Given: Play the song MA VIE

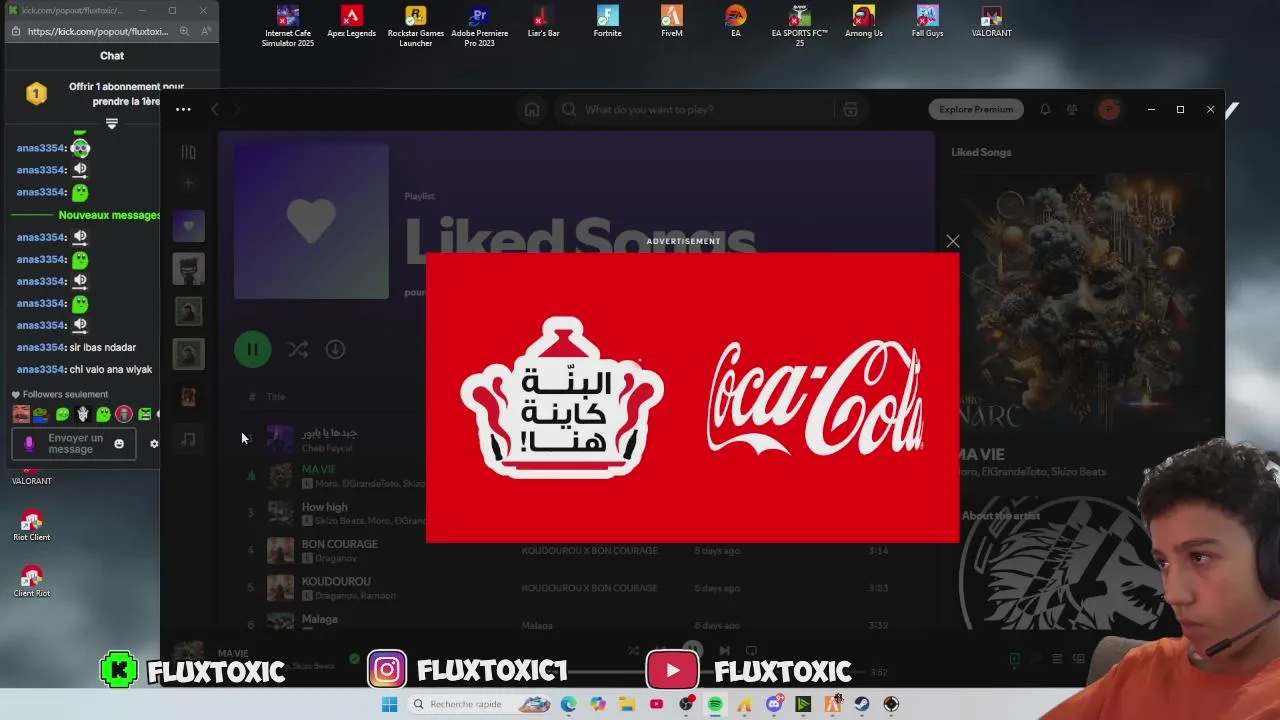Looking at the screenshot, I should coord(319,469).
